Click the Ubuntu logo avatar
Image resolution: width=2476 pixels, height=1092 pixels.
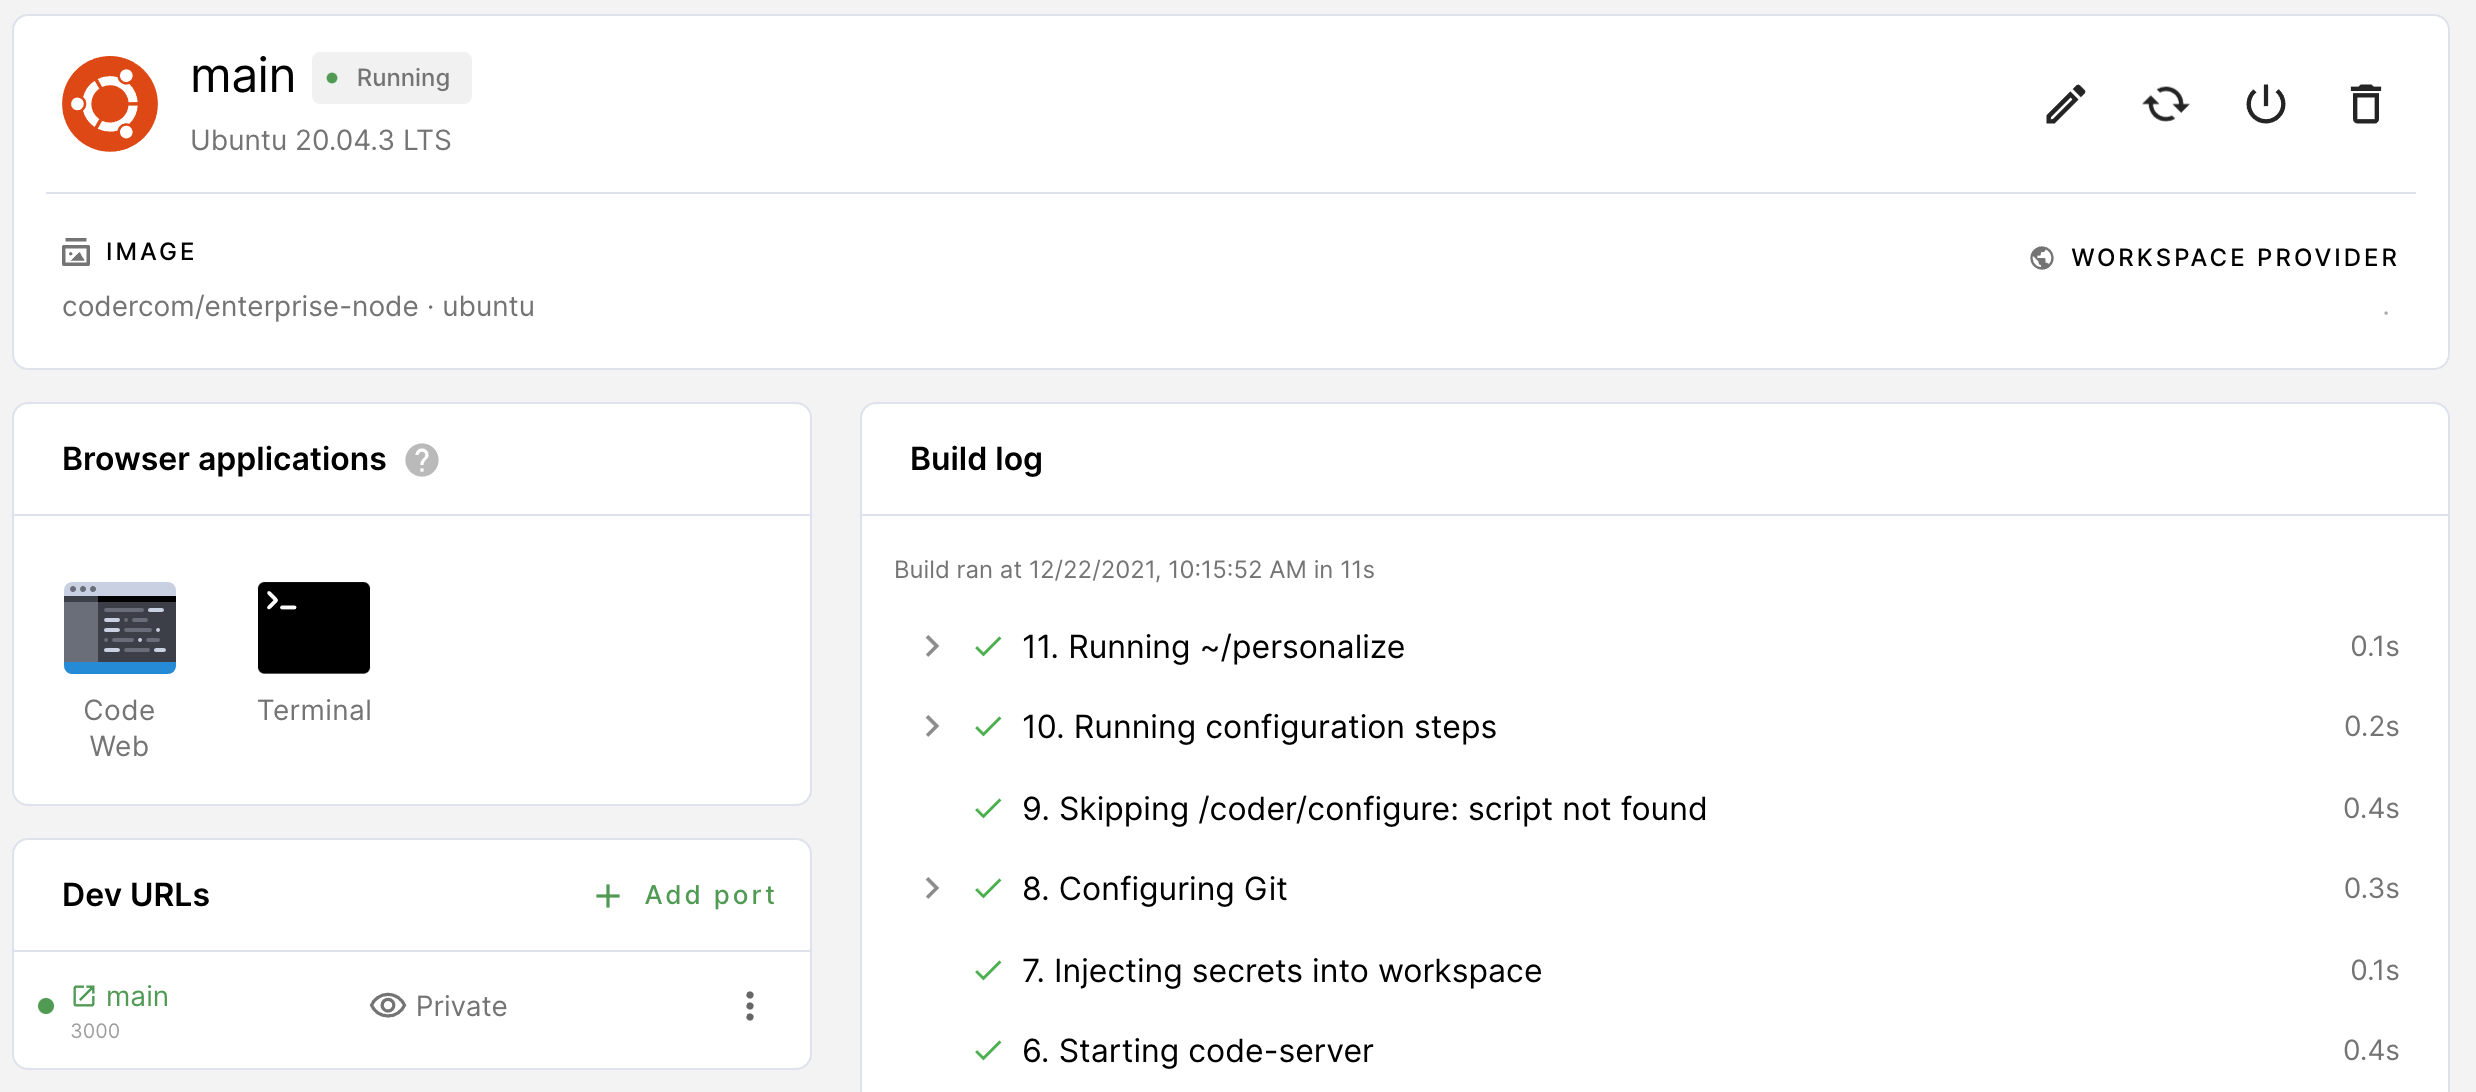(110, 103)
